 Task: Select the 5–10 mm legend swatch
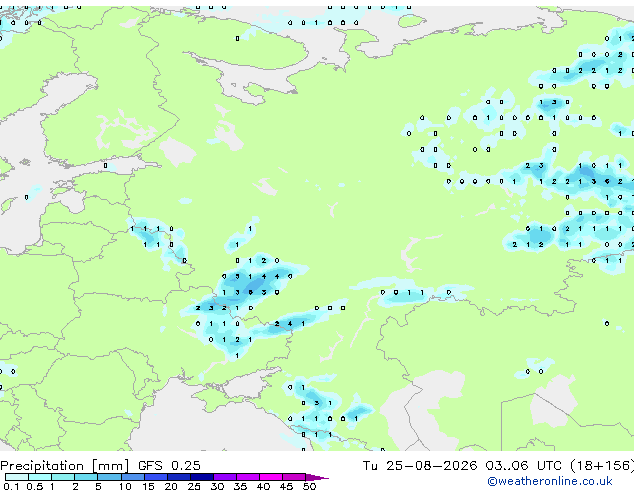(x=109, y=477)
